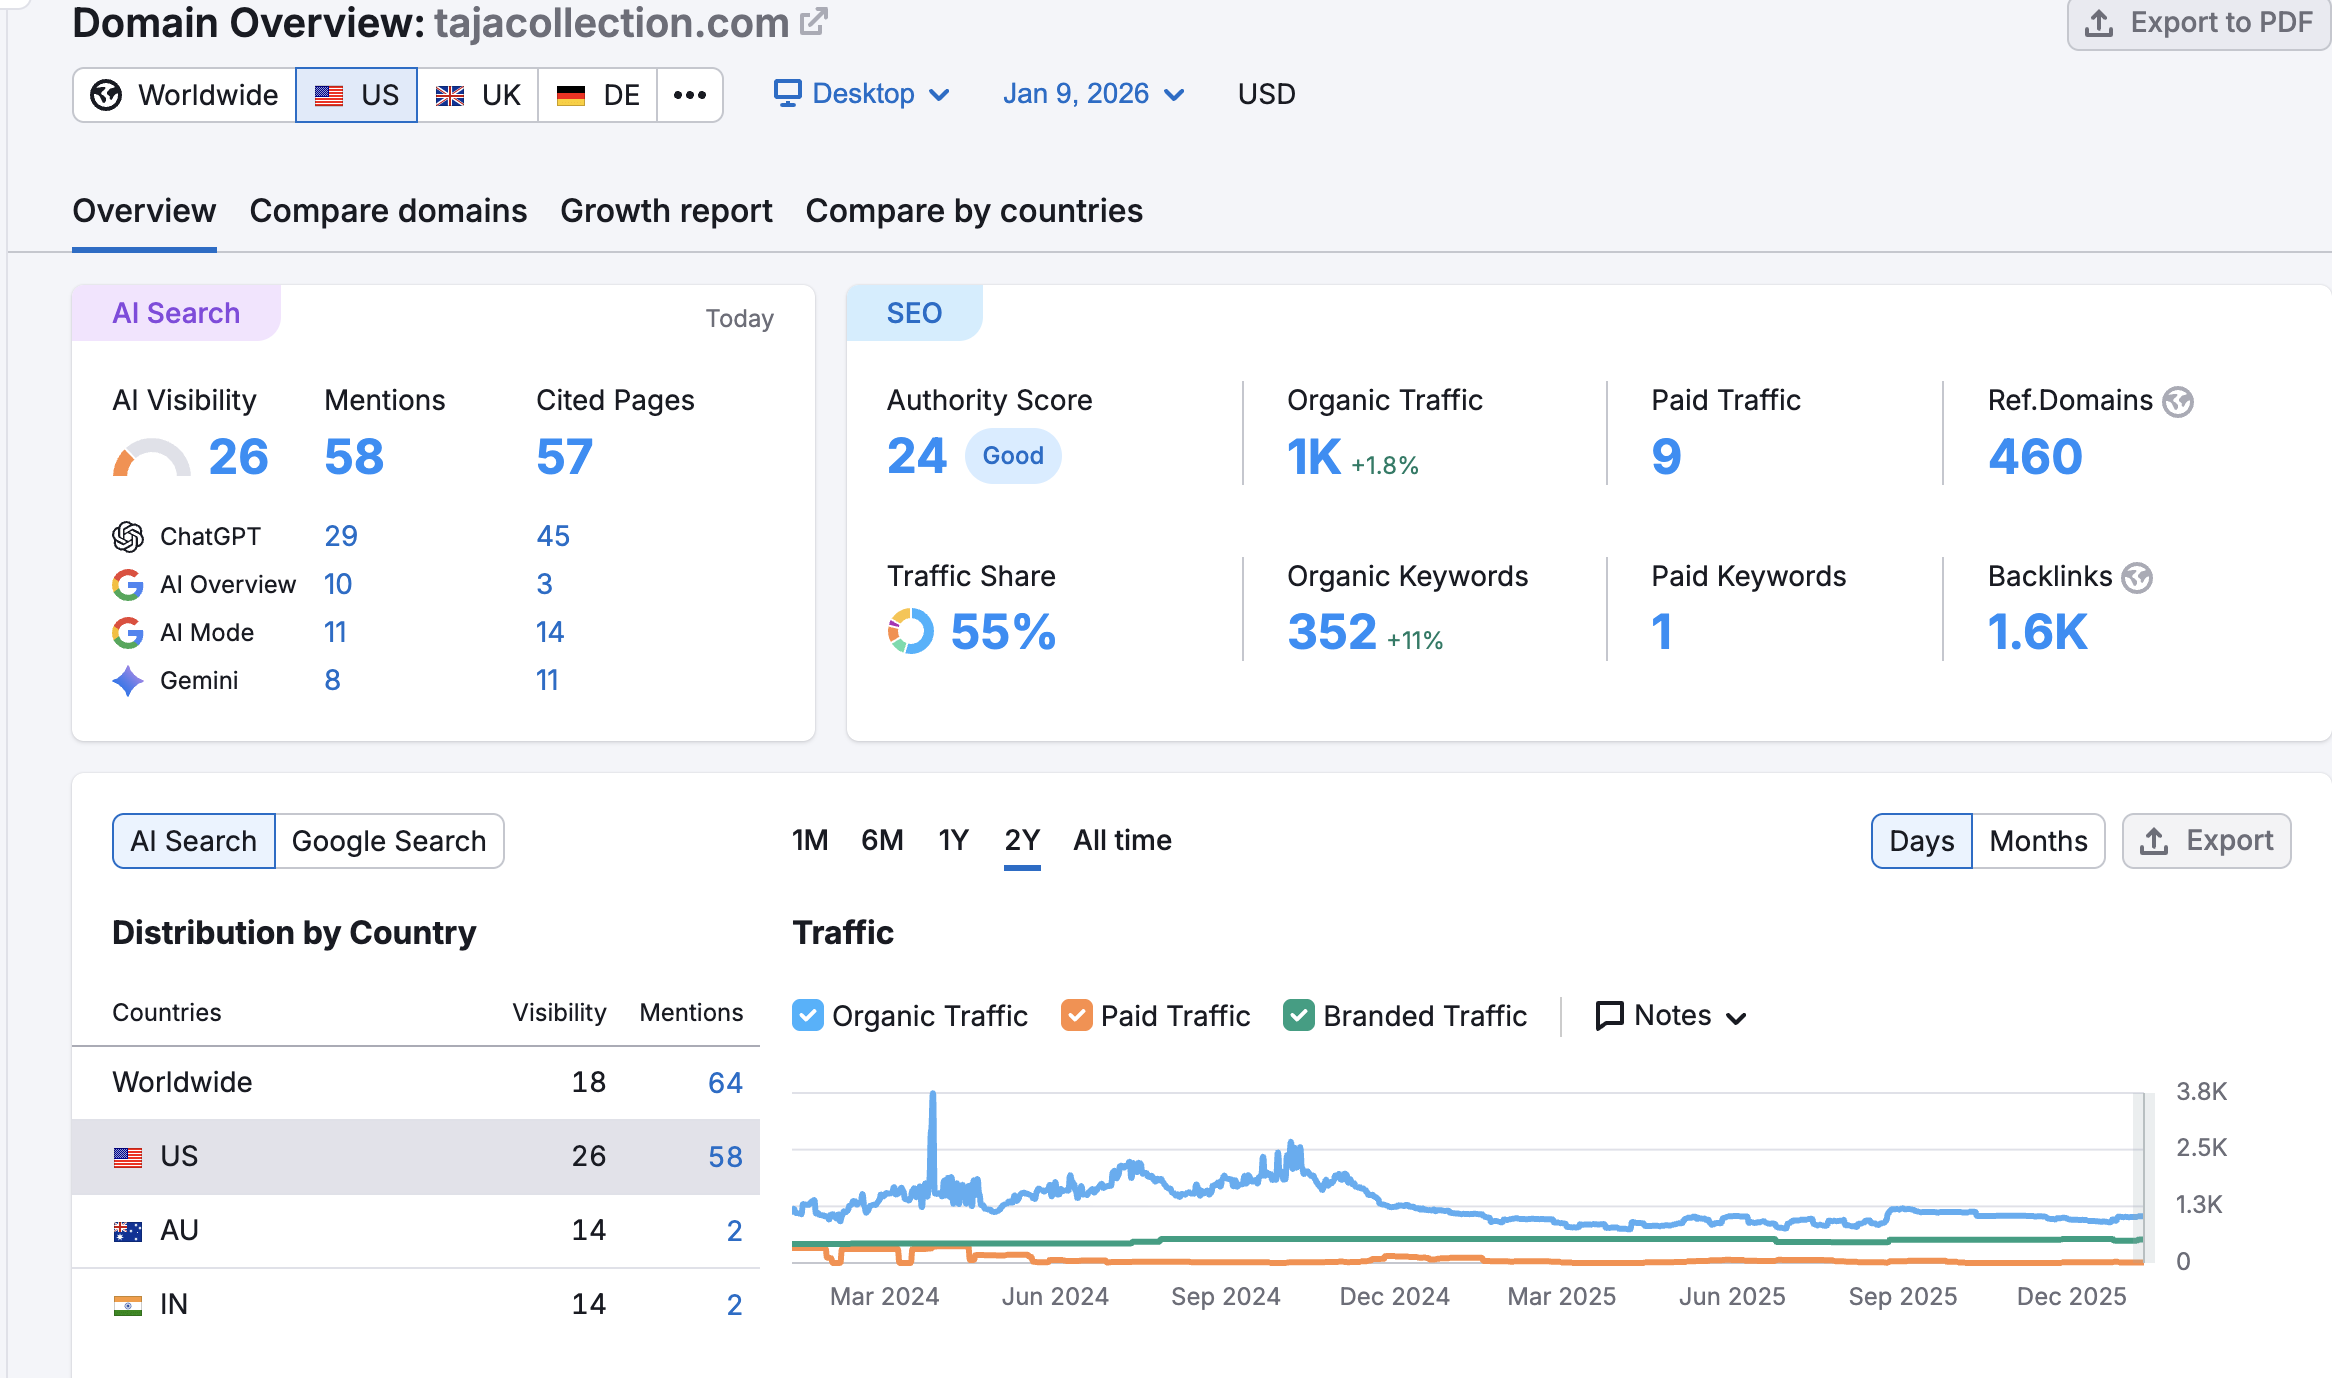This screenshot has width=2332, height=1378.
Task: Click the Gemini sparkle icon
Action: click(x=128, y=681)
